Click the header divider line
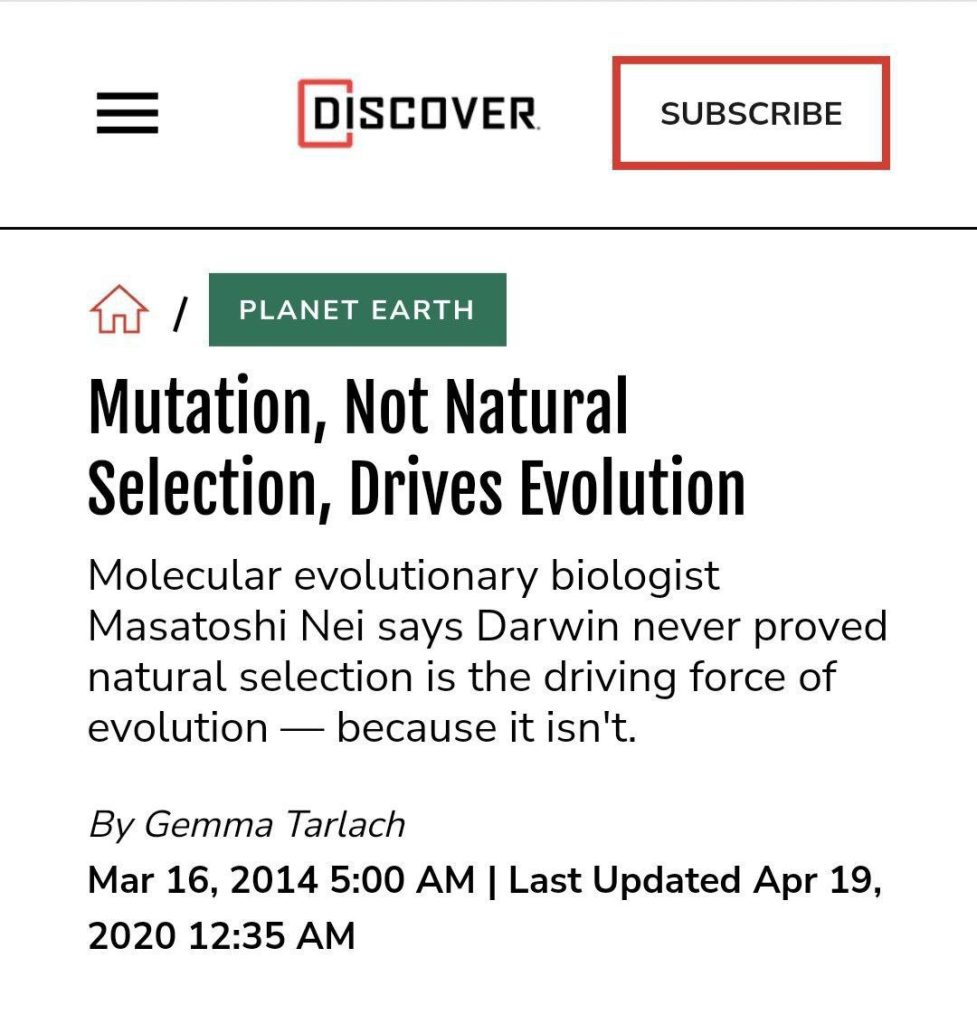Screen dimensions: 977x1024 [488, 229]
